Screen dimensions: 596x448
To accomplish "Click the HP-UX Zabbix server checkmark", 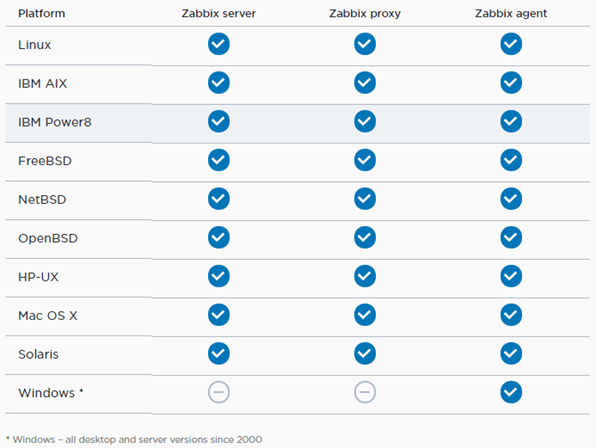I will (x=219, y=276).
